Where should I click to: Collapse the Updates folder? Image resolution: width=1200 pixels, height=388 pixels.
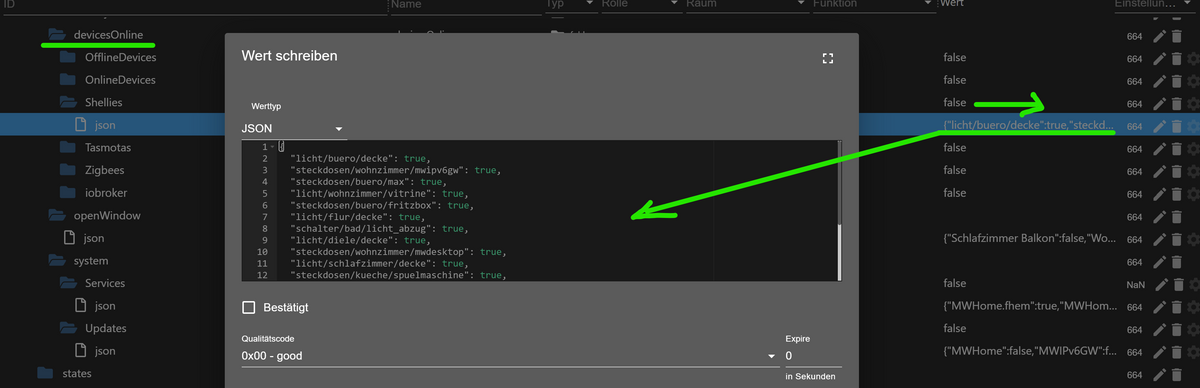pyautogui.click(x=68, y=329)
